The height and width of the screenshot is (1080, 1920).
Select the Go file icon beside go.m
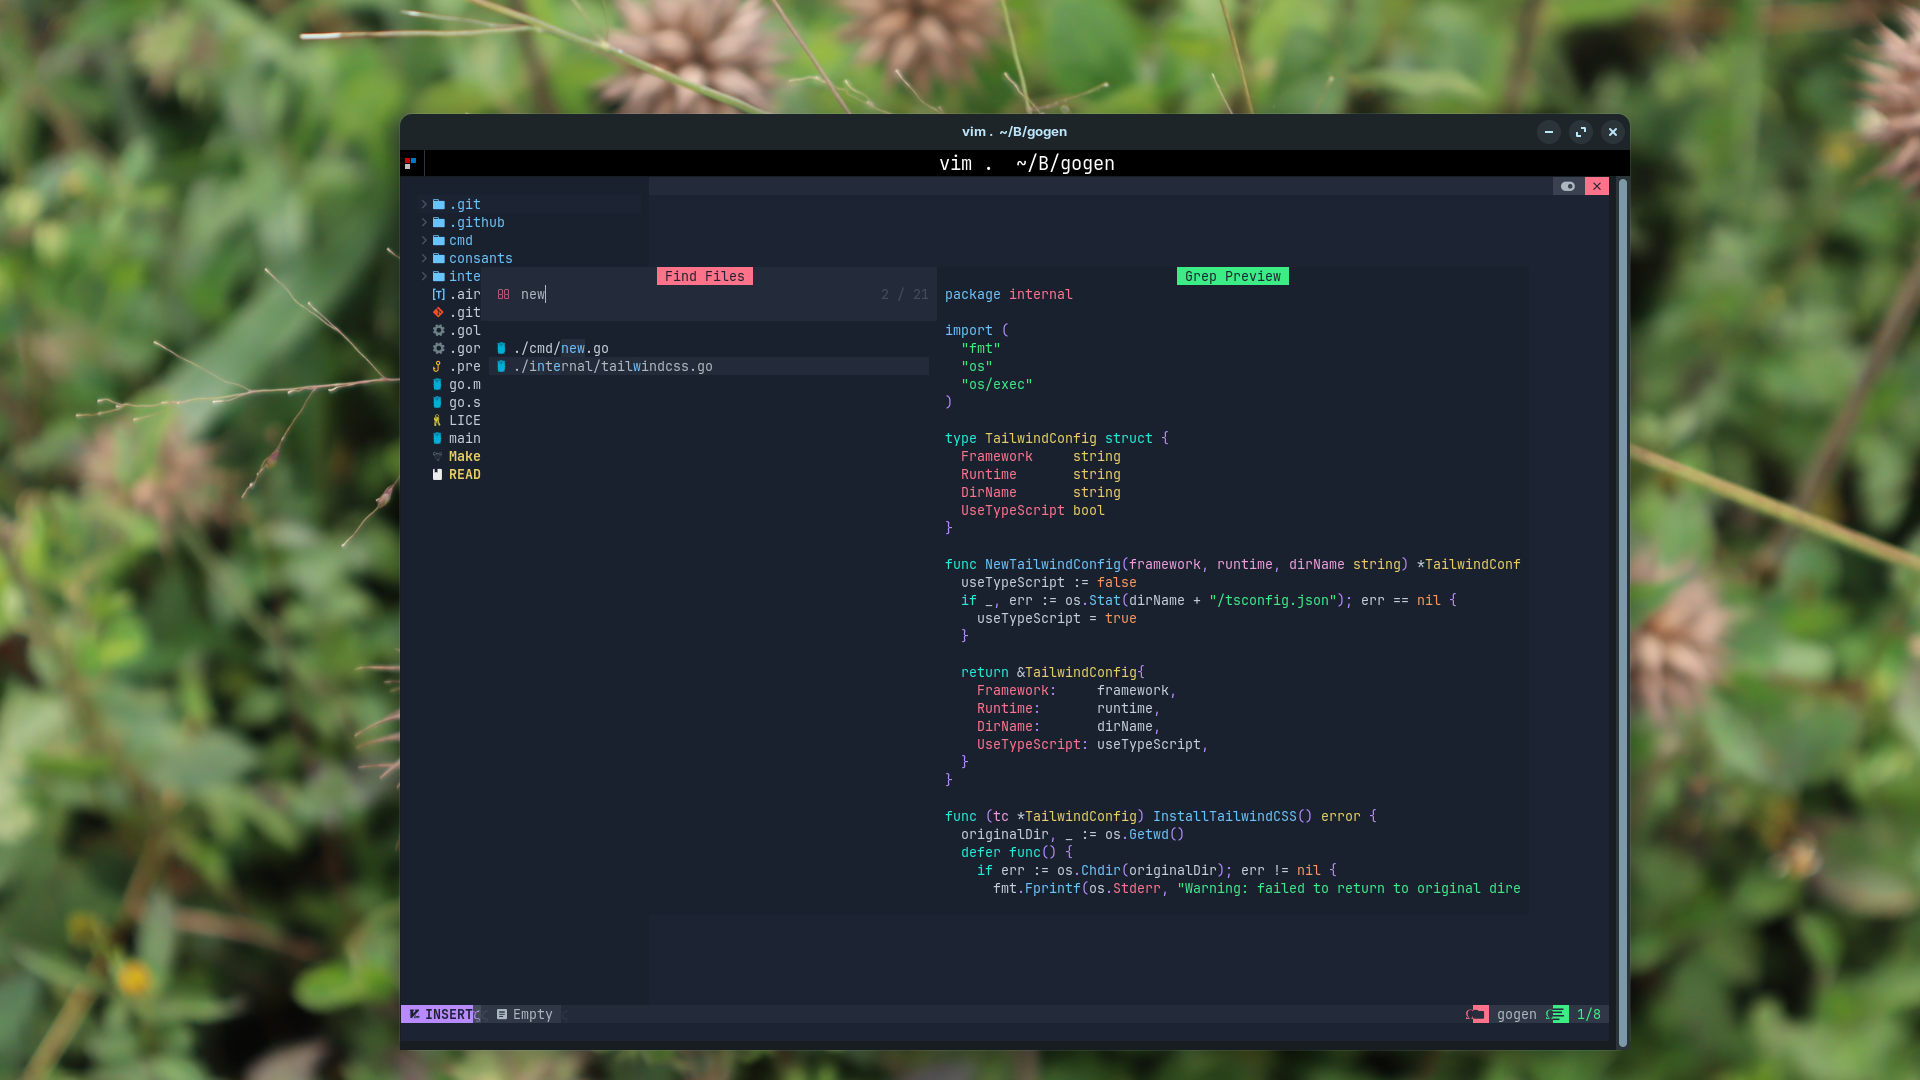pos(437,384)
